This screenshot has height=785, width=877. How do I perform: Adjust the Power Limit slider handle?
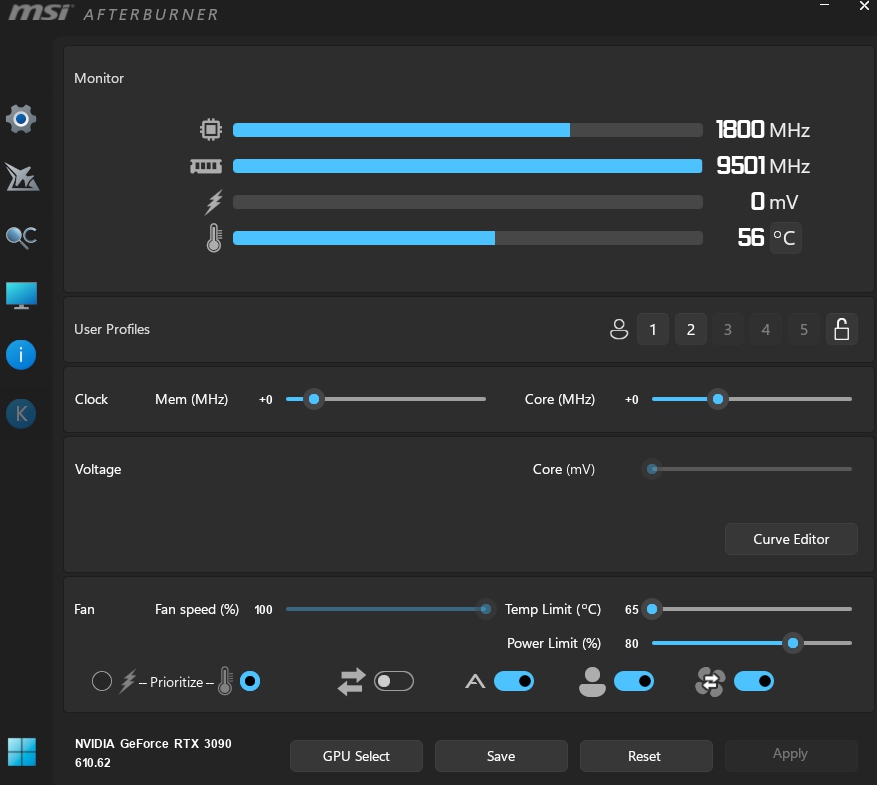click(793, 643)
